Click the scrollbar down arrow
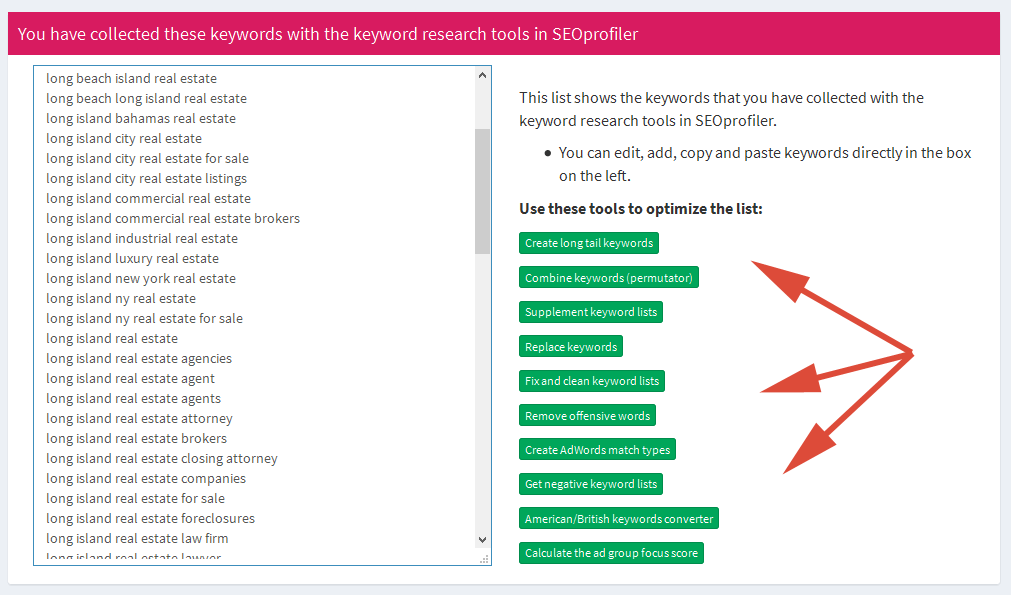The width and height of the screenshot is (1011, 595). click(x=482, y=540)
